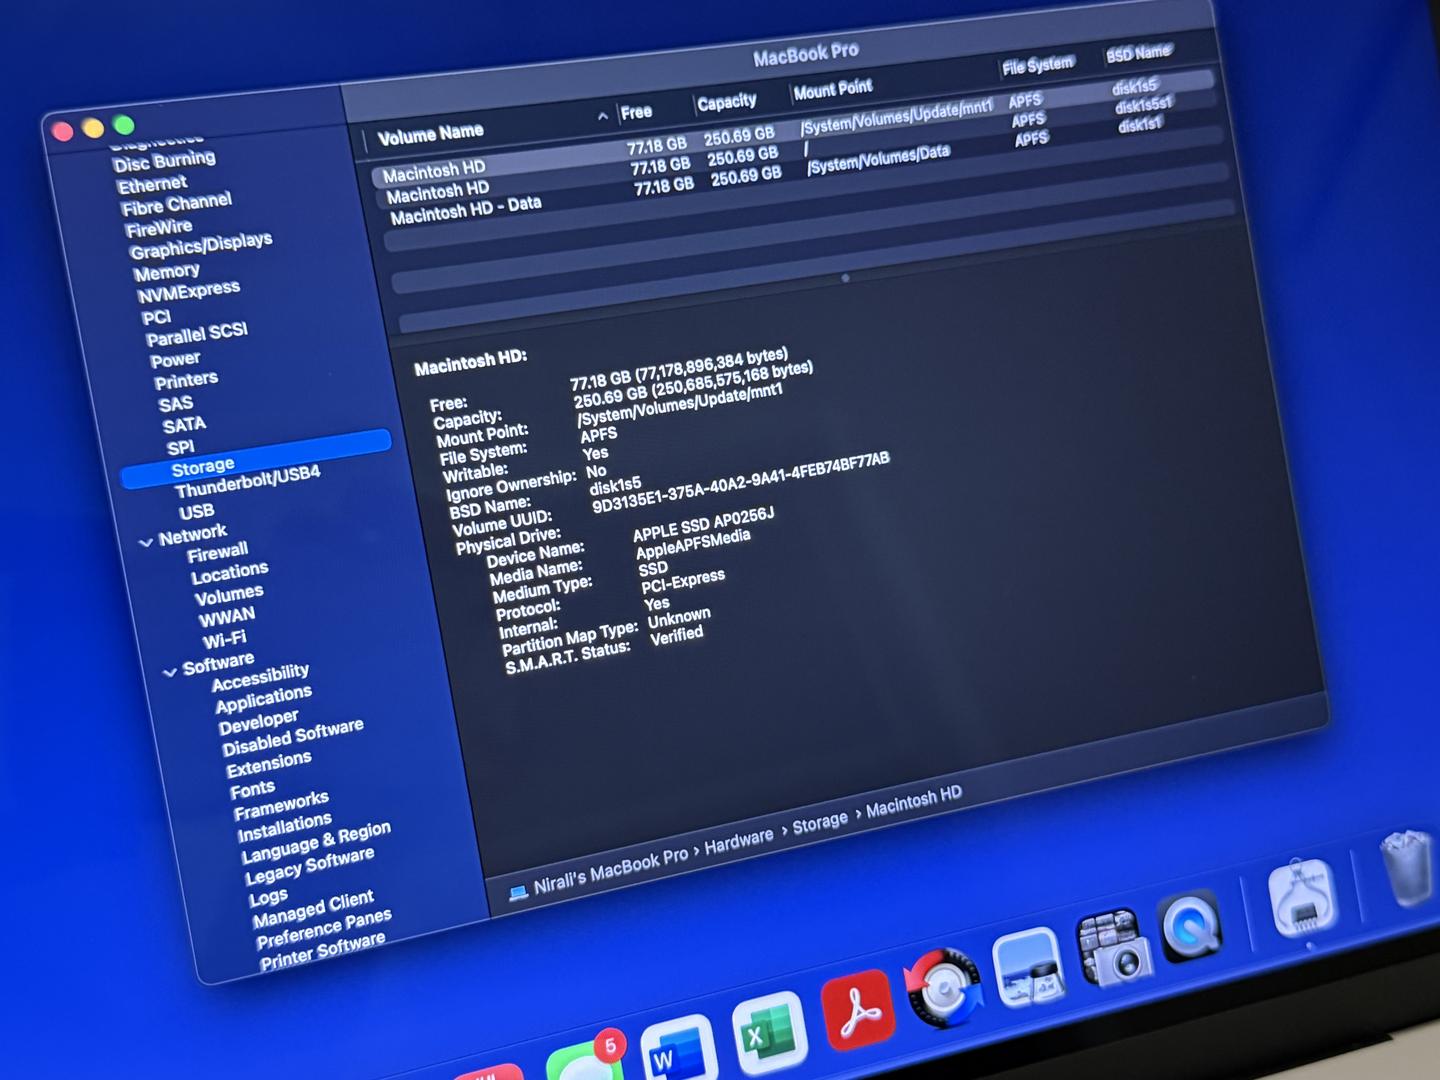Select WWAN under Network
The width and height of the screenshot is (1440, 1080).
[227, 618]
